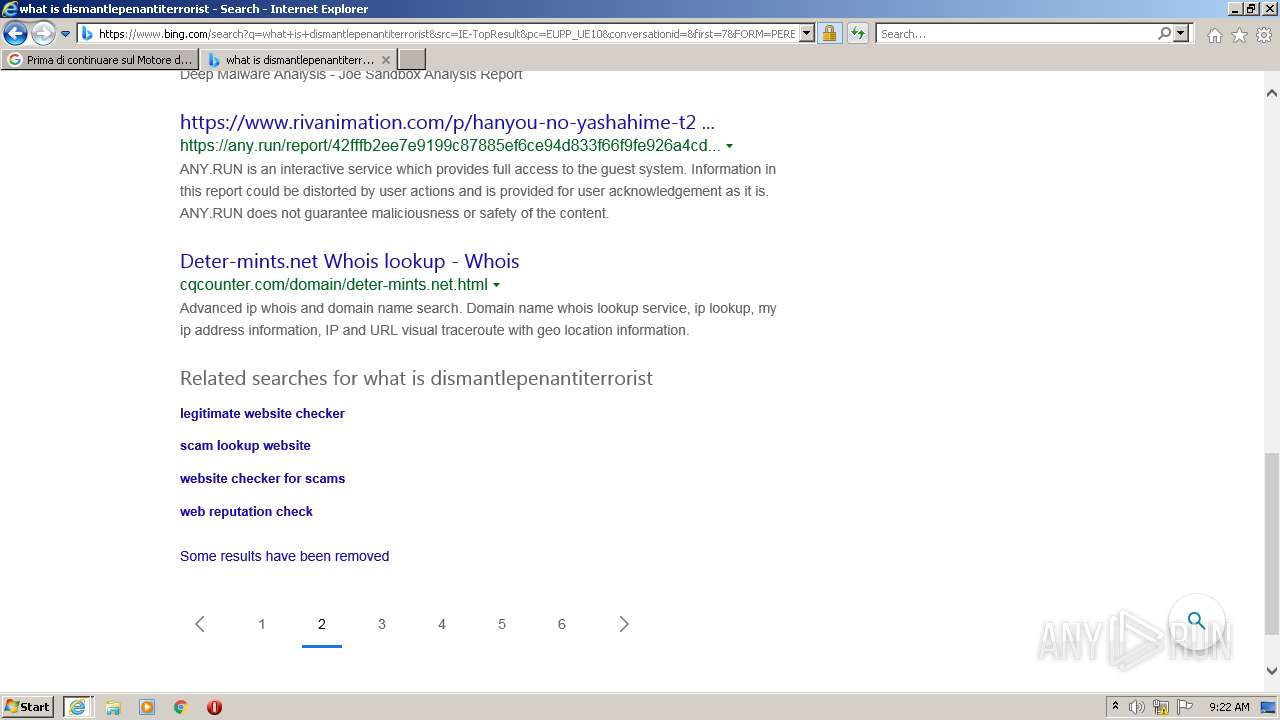Open the network tray icon
The image size is (1280, 720).
[x=1161, y=707]
